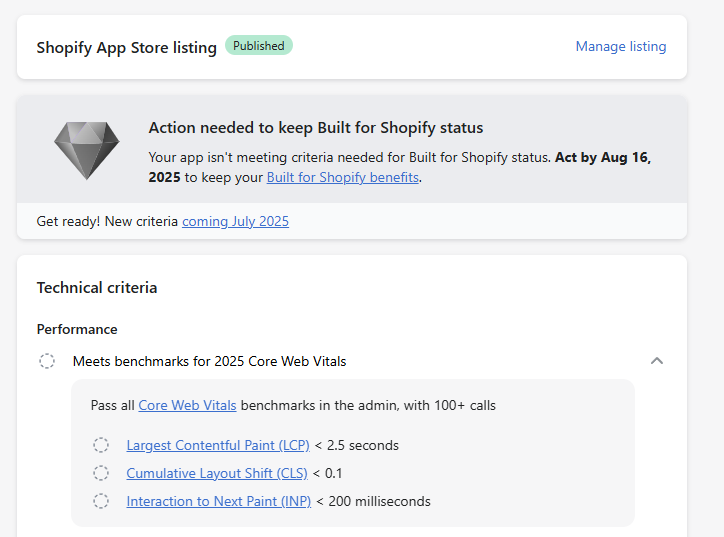Click the pending circle next to CLS
The image size is (724, 537).
[101, 473]
